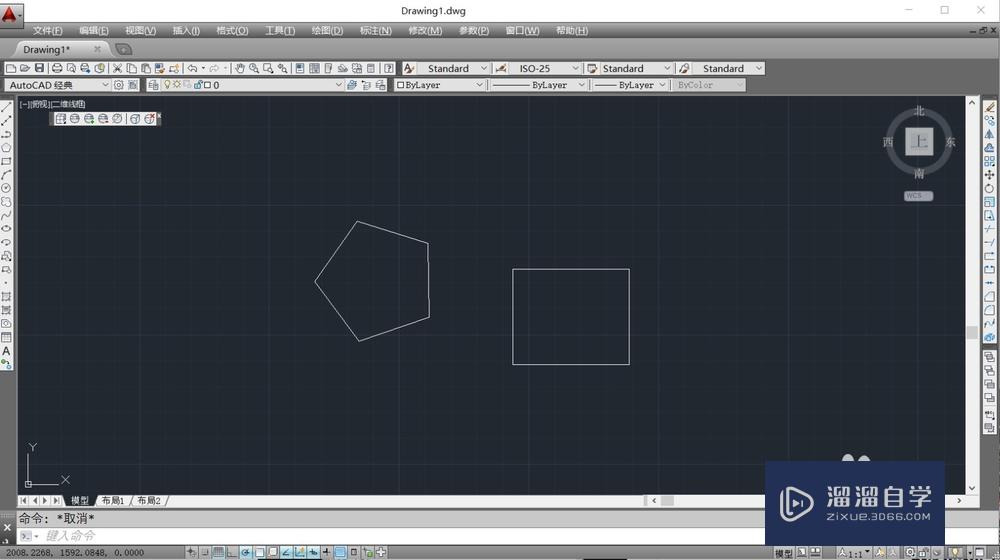The image size is (1000, 560).
Task: Toggle layer 0 lock state
Action: point(198,85)
